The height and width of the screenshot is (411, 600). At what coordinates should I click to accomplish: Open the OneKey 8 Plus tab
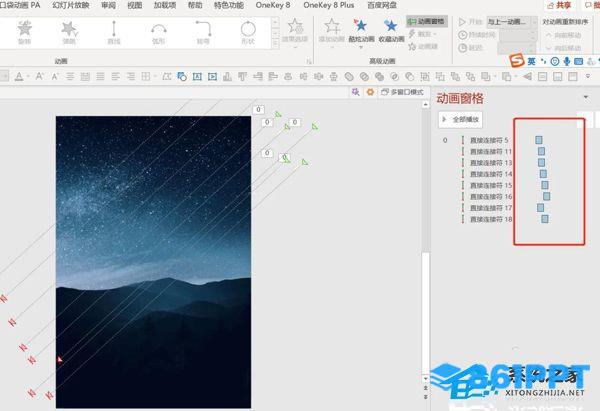pos(328,5)
